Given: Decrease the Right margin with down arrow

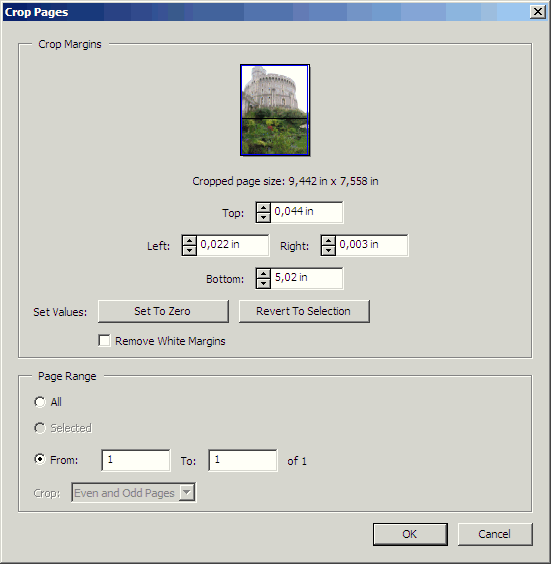Looking at the screenshot, I should point(328,250).
